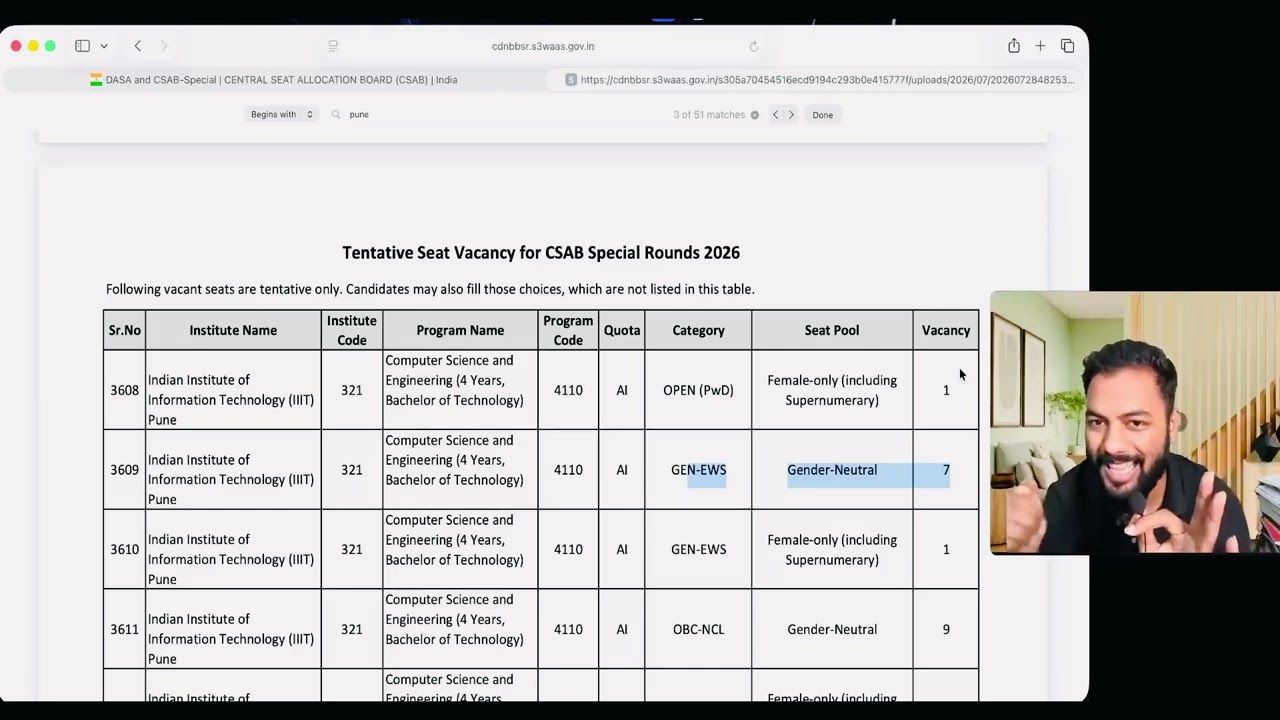Screen dimensions: 1280x720
Task: Click 'Female-only' seat pool in row 3608
Action: click(832, 390)
